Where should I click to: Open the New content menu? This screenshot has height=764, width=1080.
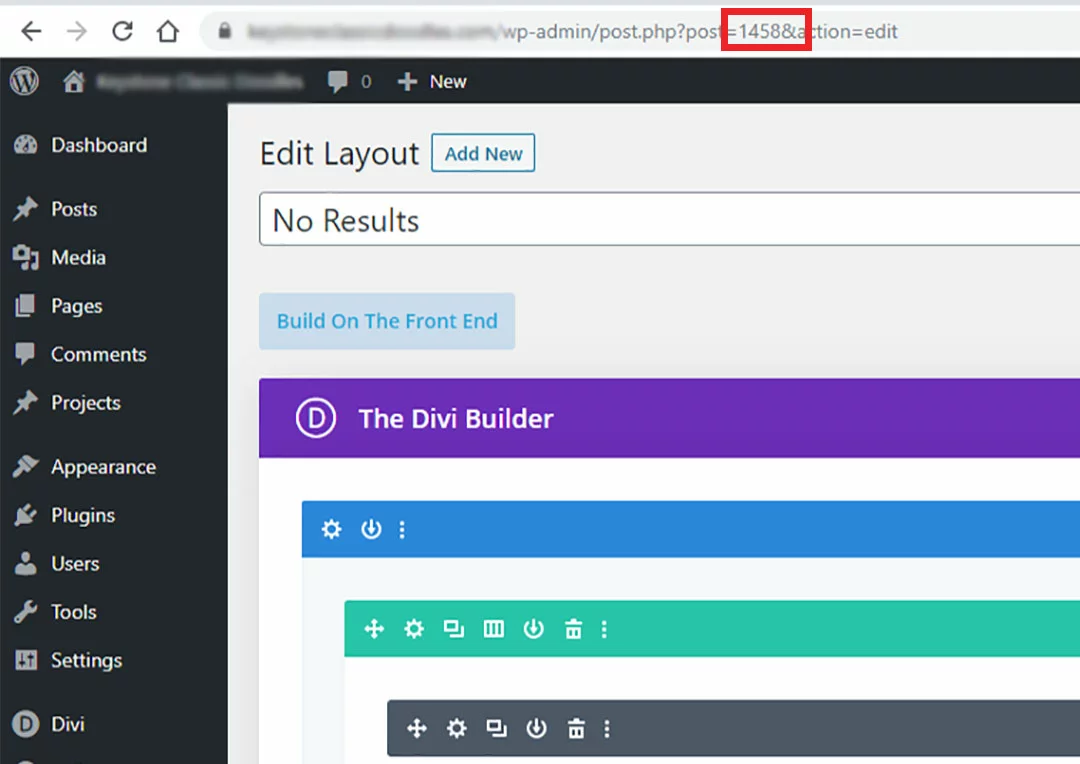pyautogui.click(x=432, y=81)
